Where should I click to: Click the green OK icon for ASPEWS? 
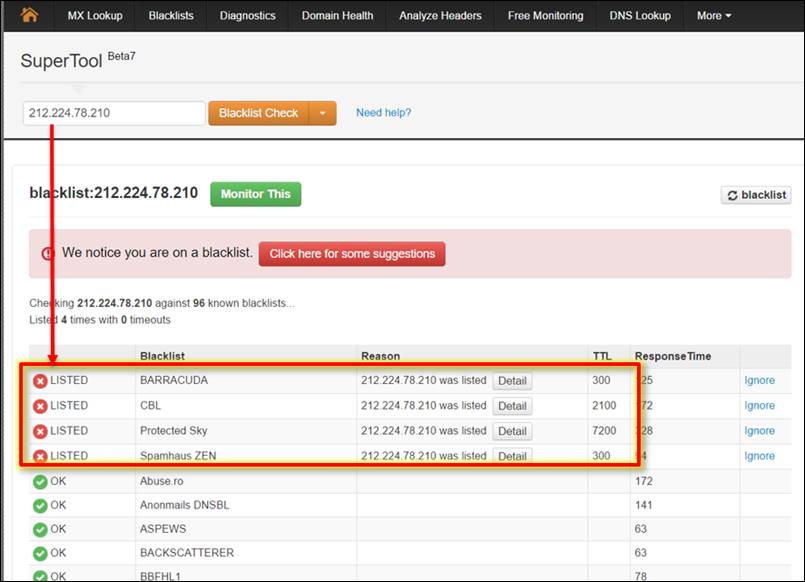pyautogui.click(x=40, y=530)
